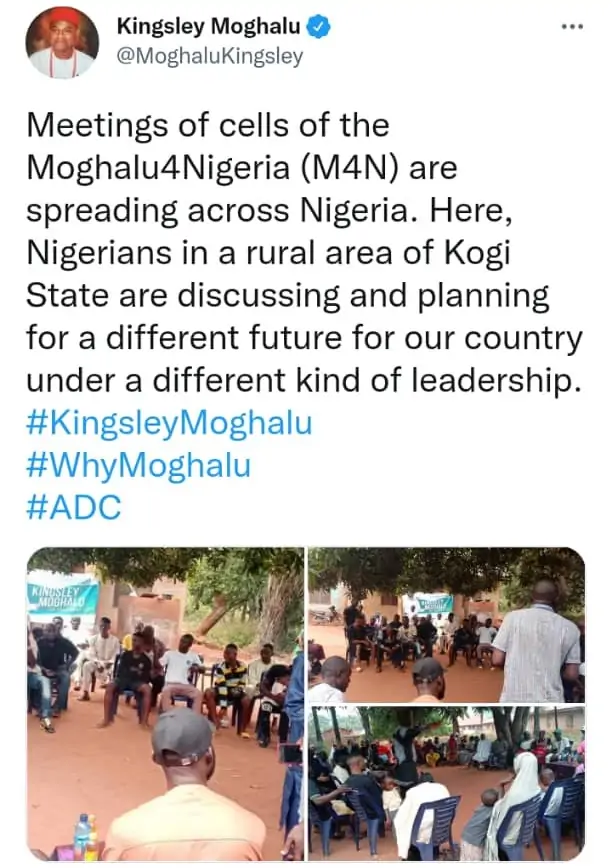Open Kingsley Moghalu's profile picture
The height and width of the screenshot is (868, 612).
coord(62,42)
